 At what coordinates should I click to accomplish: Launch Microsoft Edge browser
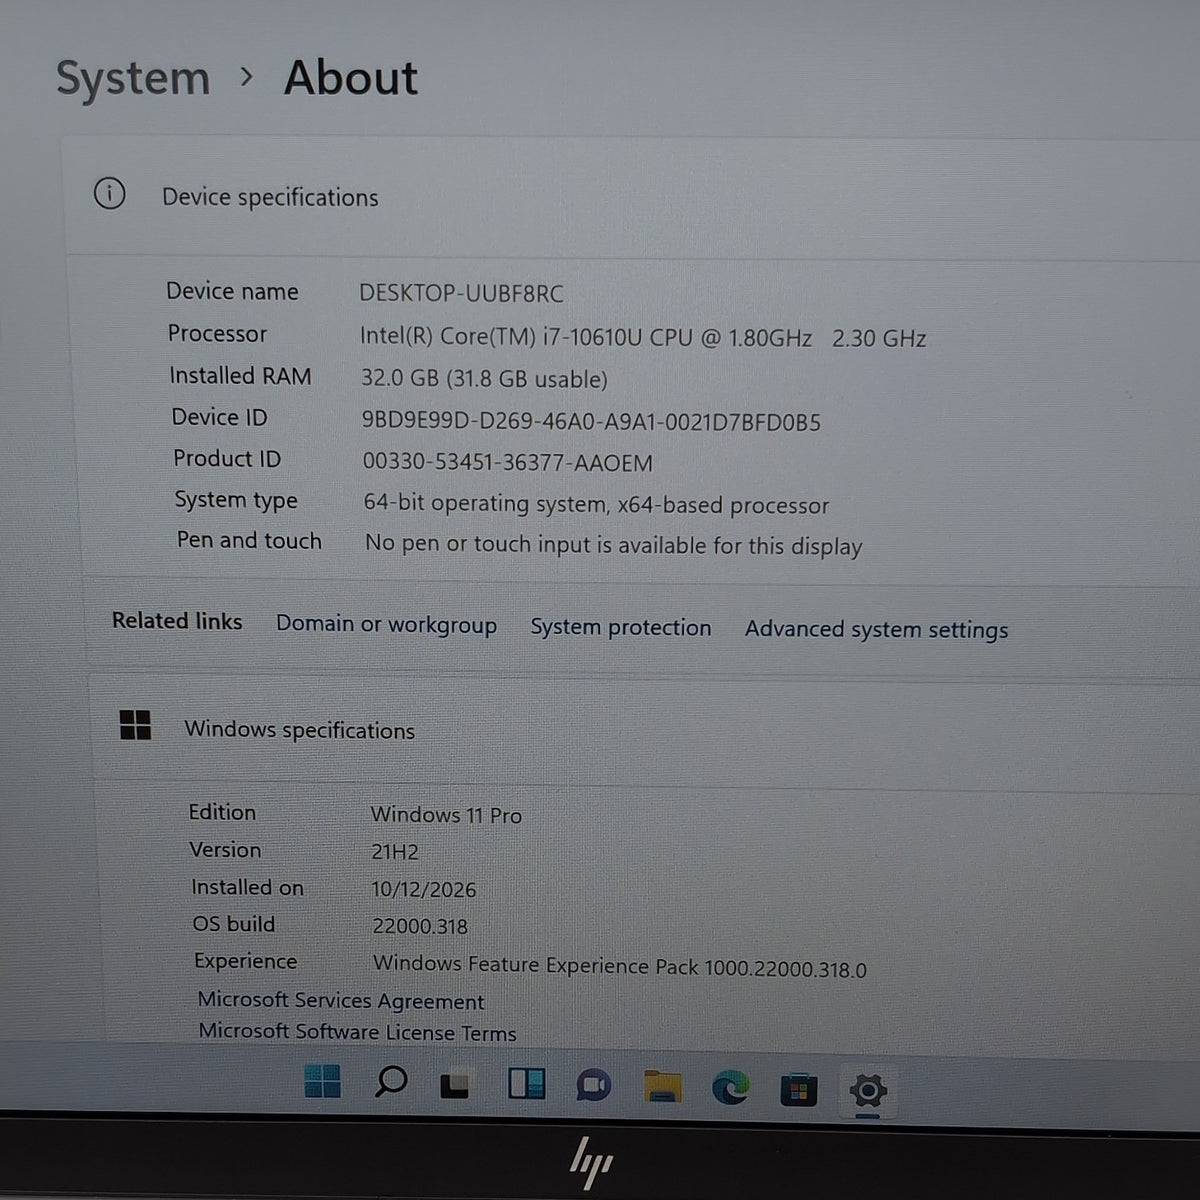pos(730,1088)
